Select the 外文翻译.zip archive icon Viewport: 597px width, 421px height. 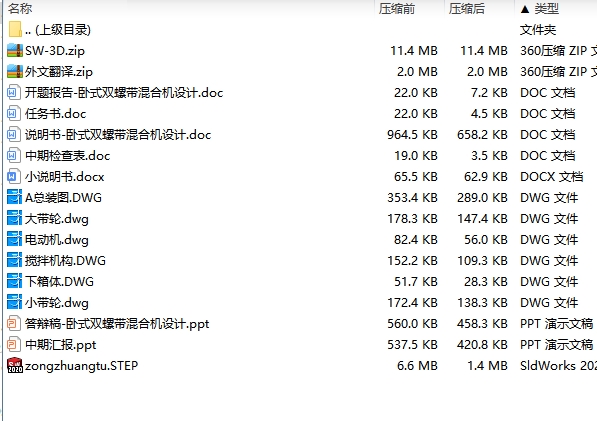[15, 72]
